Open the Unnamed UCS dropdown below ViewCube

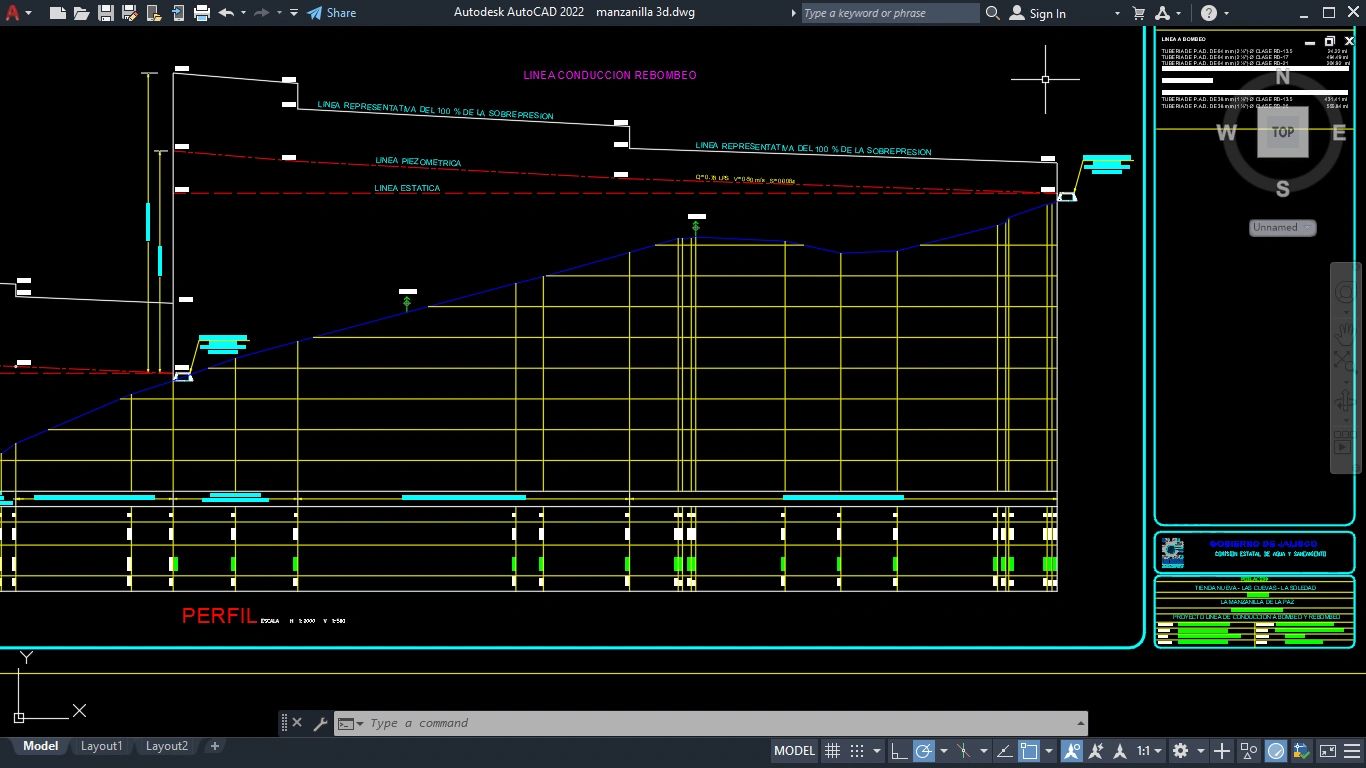[1282, 228]
